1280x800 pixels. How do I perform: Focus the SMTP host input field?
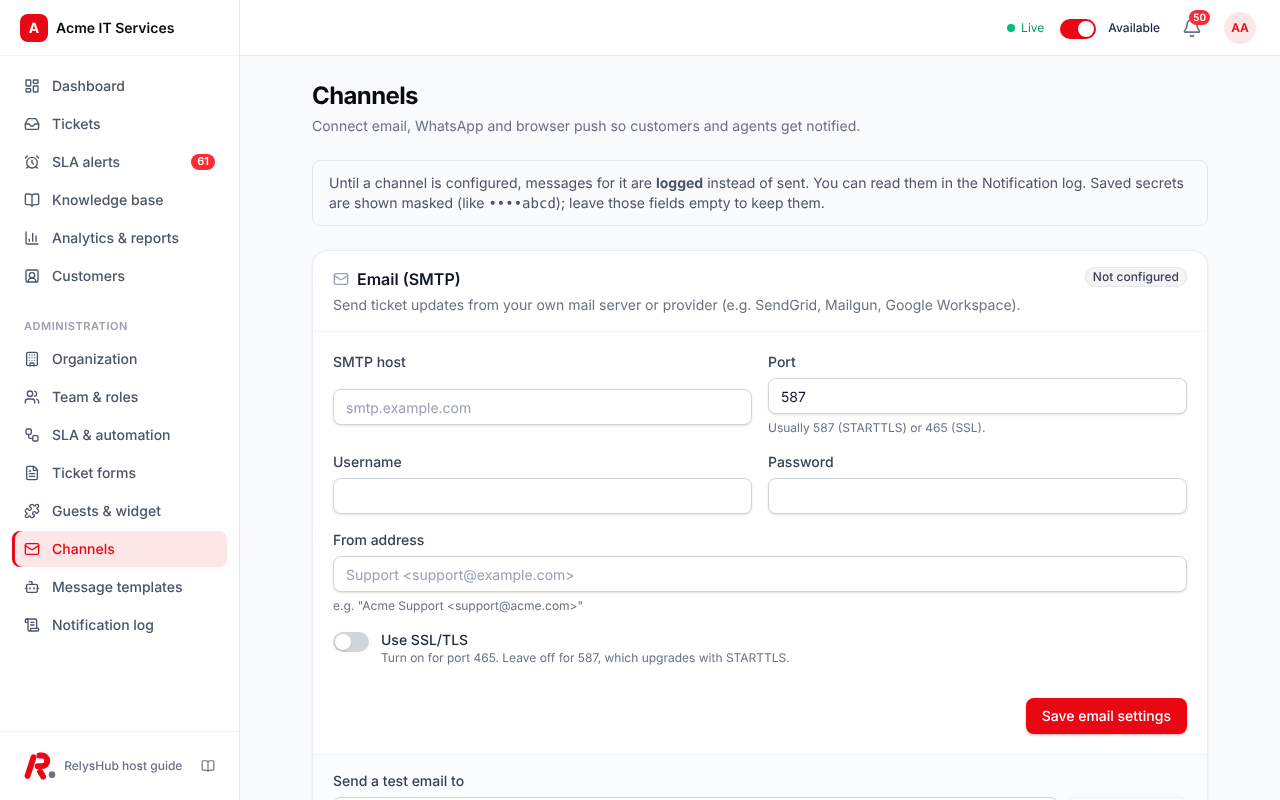pos(542,408)
